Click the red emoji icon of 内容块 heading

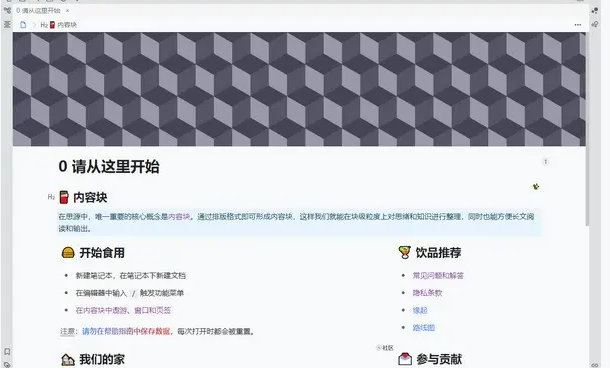(x=64, y=197)
